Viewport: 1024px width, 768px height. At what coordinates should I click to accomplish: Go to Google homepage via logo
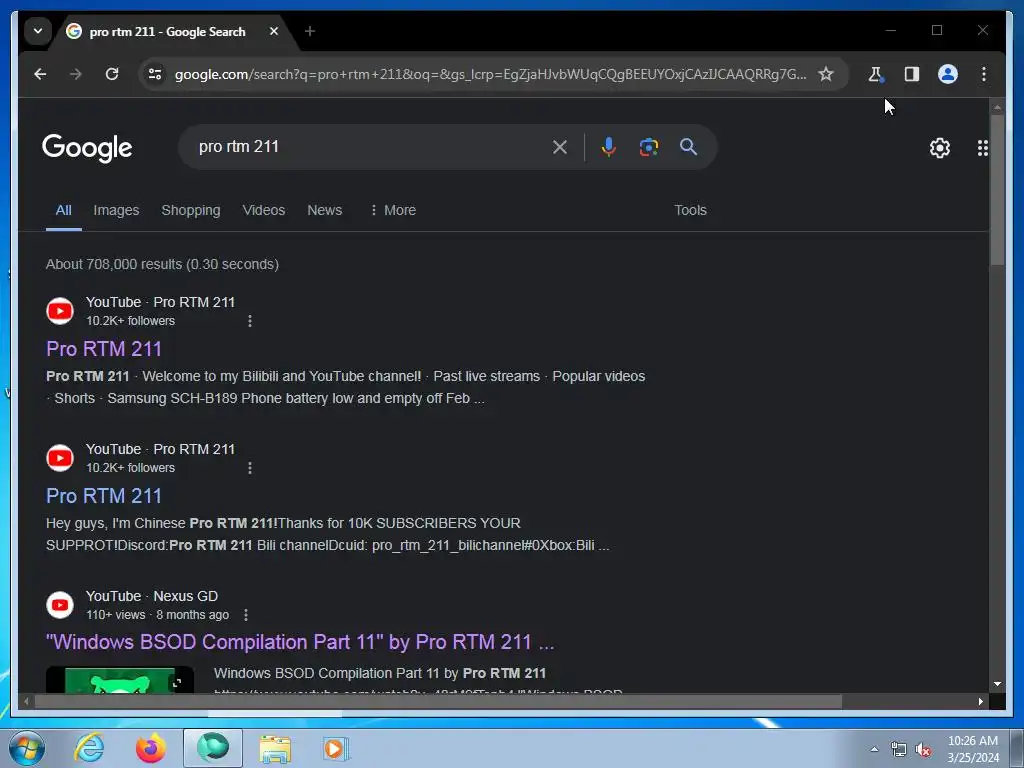[x=87, y=148]
